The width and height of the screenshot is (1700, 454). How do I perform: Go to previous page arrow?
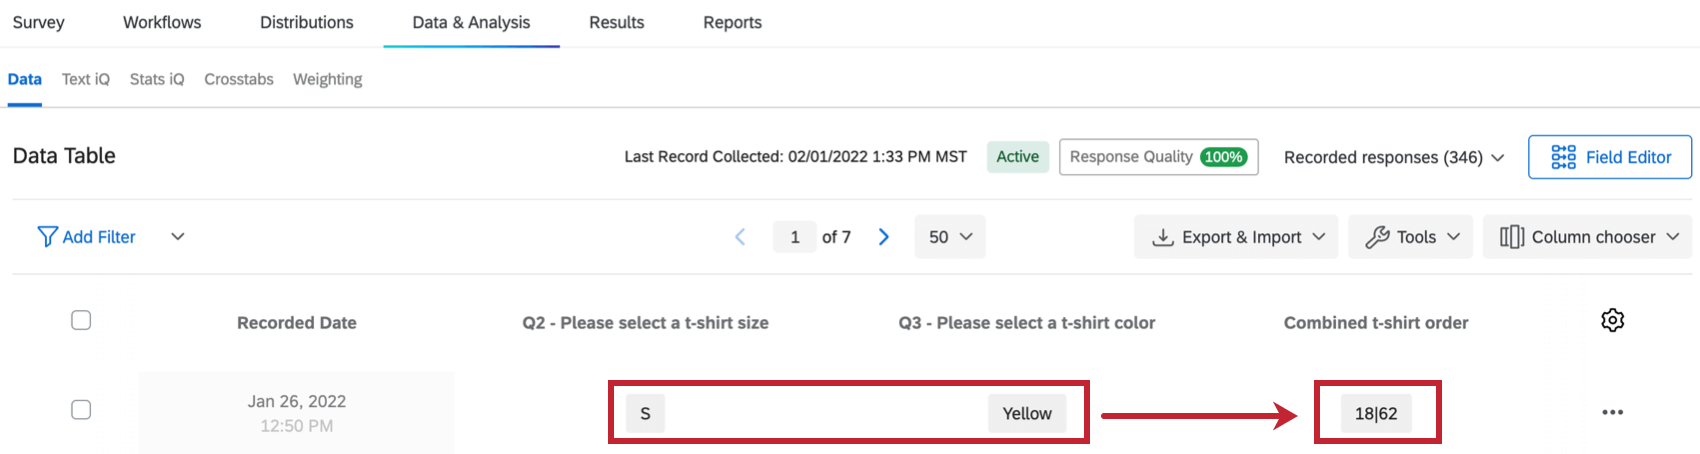(740, 237)
